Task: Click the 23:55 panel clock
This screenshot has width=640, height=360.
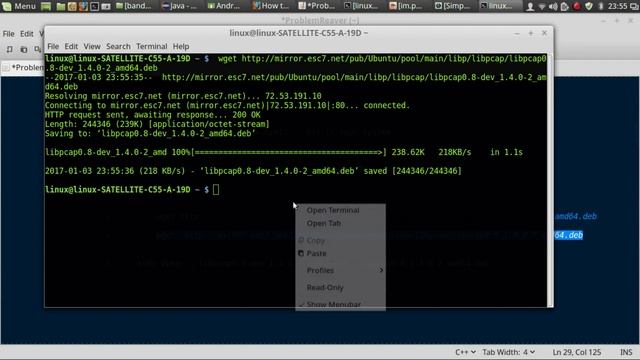Action: coord(617,6)
